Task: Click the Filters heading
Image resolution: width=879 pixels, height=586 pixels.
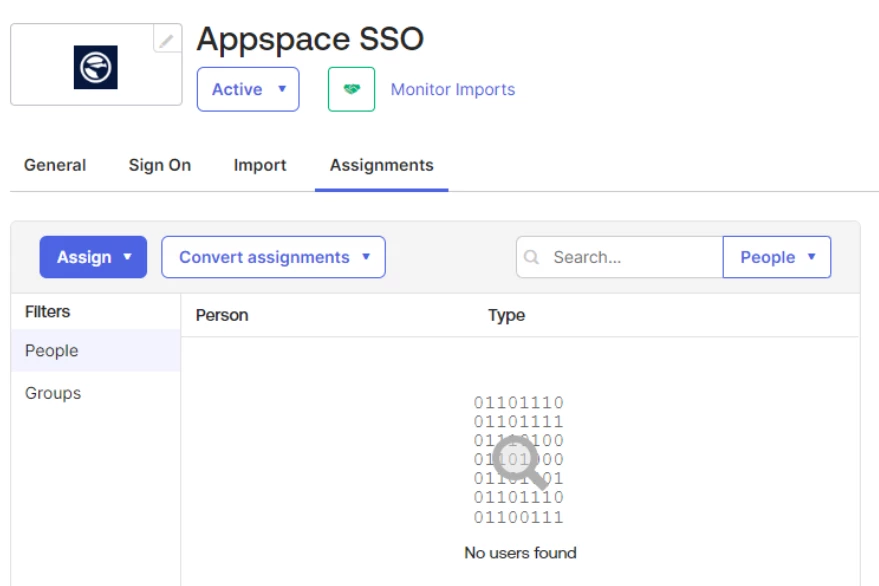Action: 48,312
